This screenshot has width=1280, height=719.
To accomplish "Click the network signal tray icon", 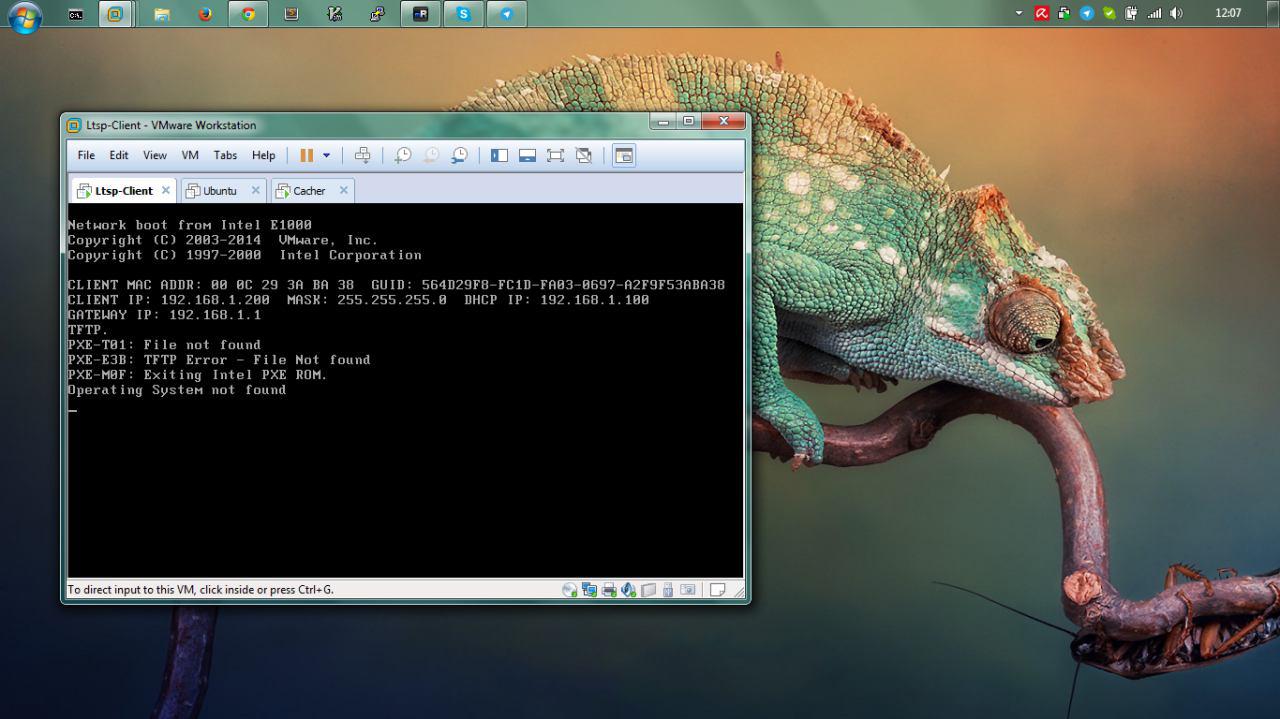I will 1155,13.
